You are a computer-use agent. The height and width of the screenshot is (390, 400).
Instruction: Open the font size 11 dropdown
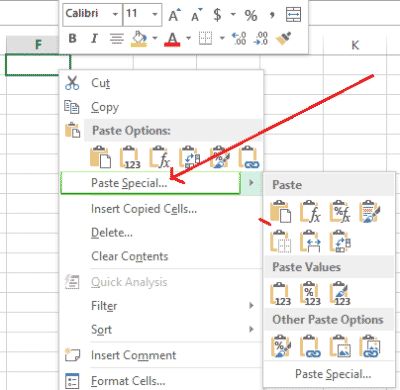155,14
